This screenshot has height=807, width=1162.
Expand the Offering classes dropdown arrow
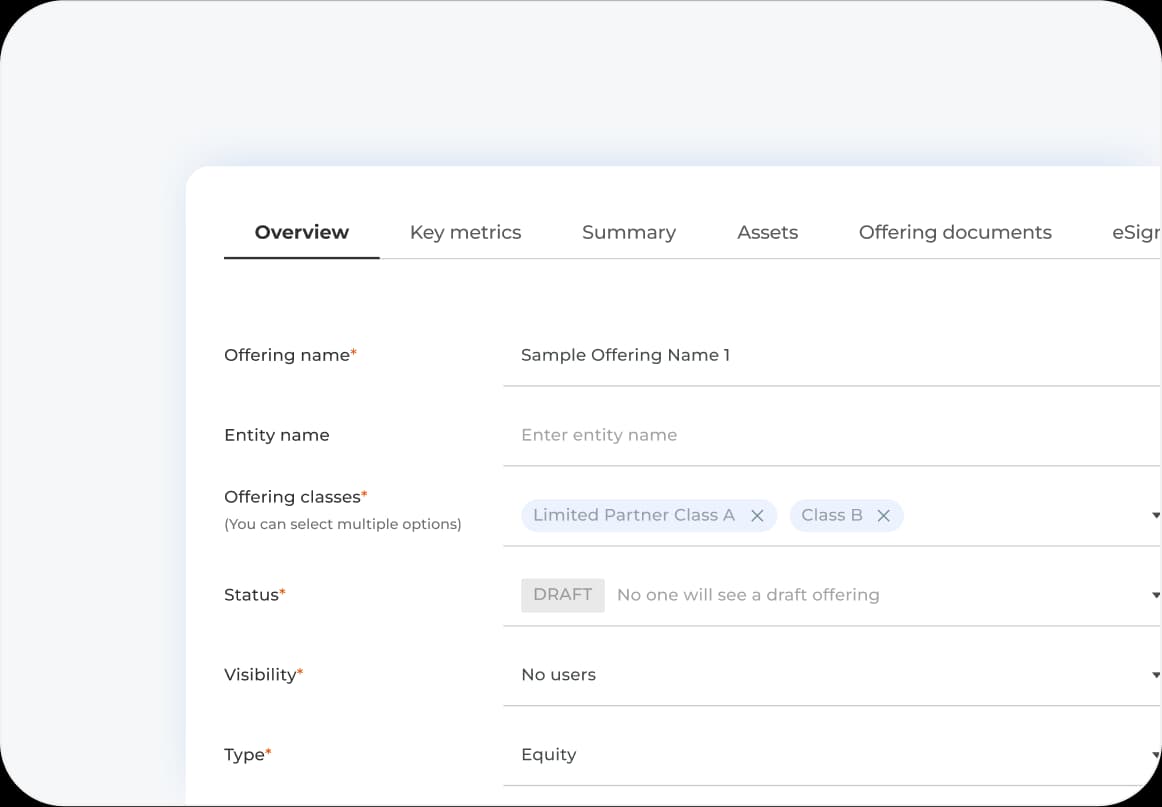pyautogui.click(x=1155, y=516)
